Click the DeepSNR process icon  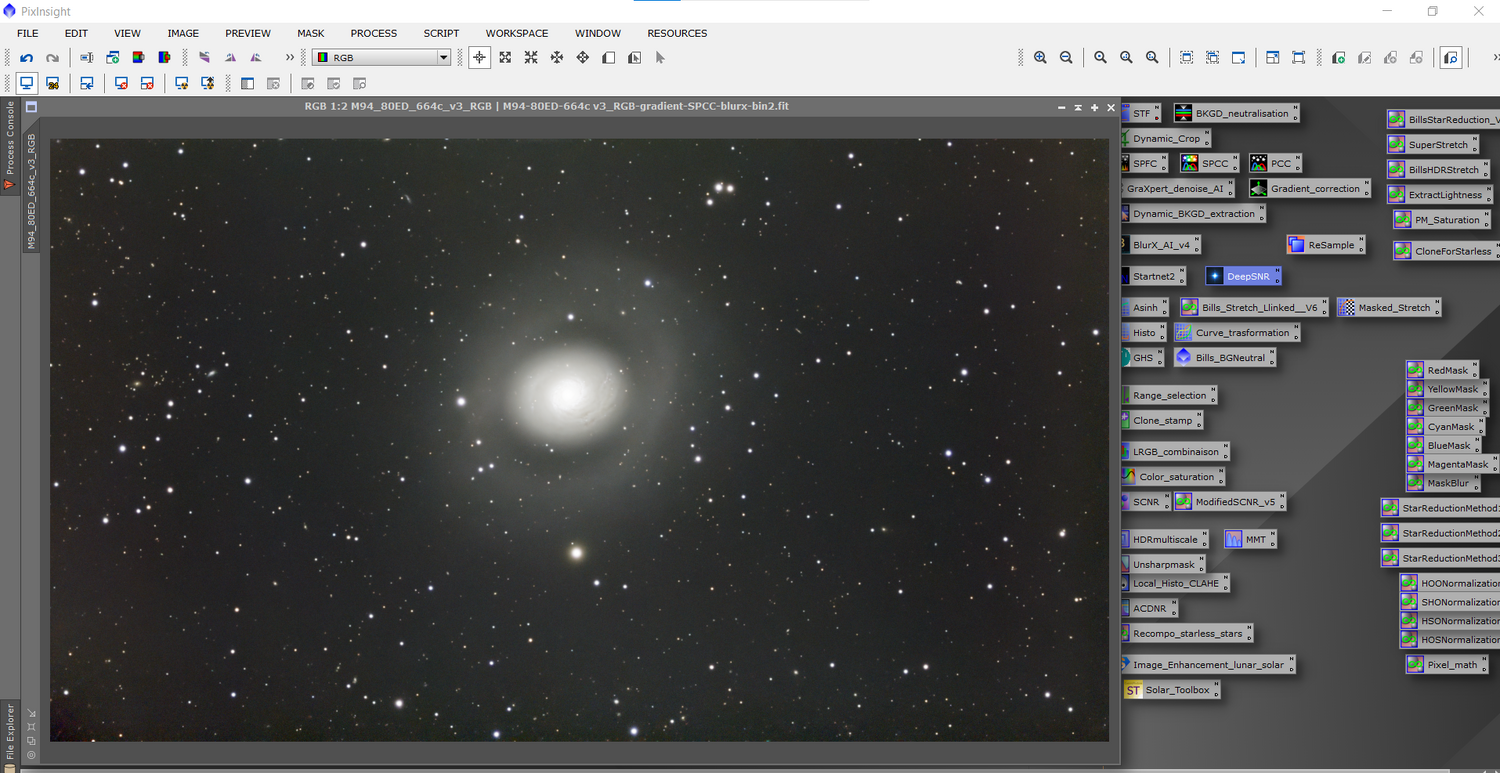coord(1243,276)
